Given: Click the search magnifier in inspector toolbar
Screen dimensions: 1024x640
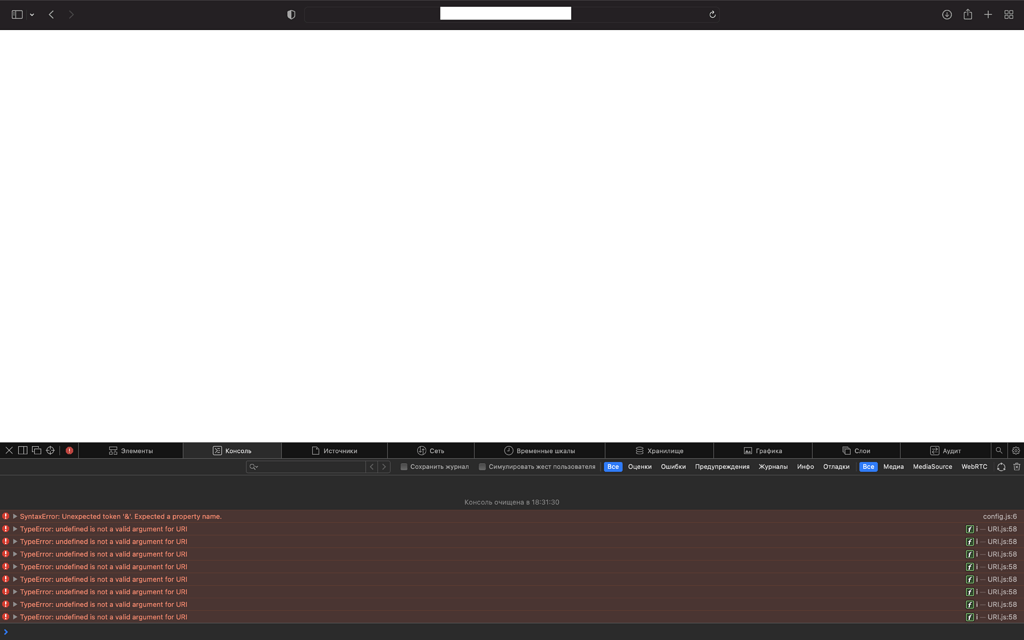Looking at the screenshot, I should (999, 450).
